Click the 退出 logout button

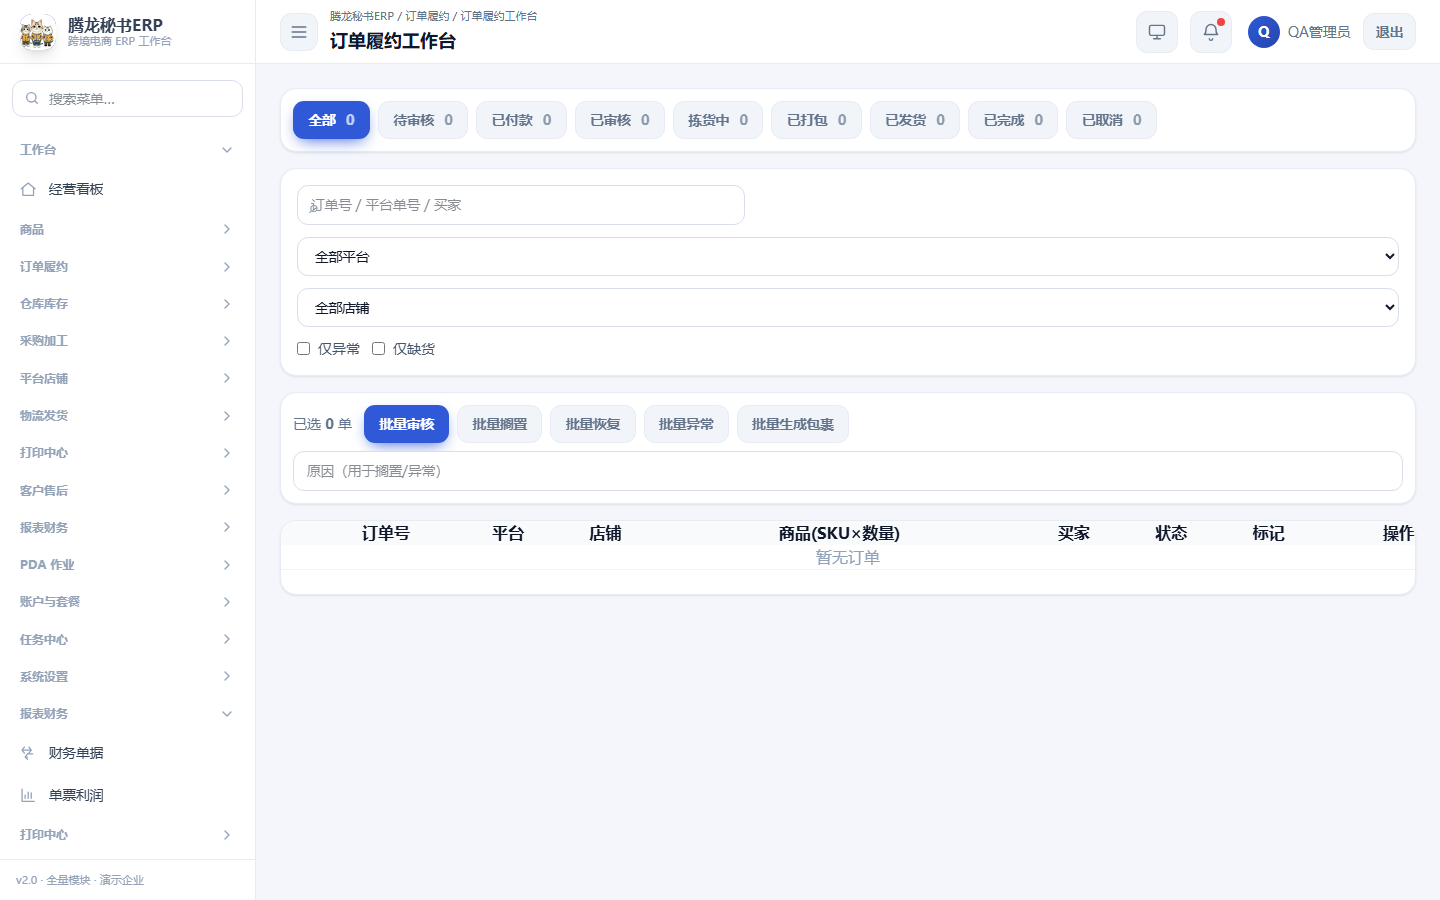coord(1389,32)
